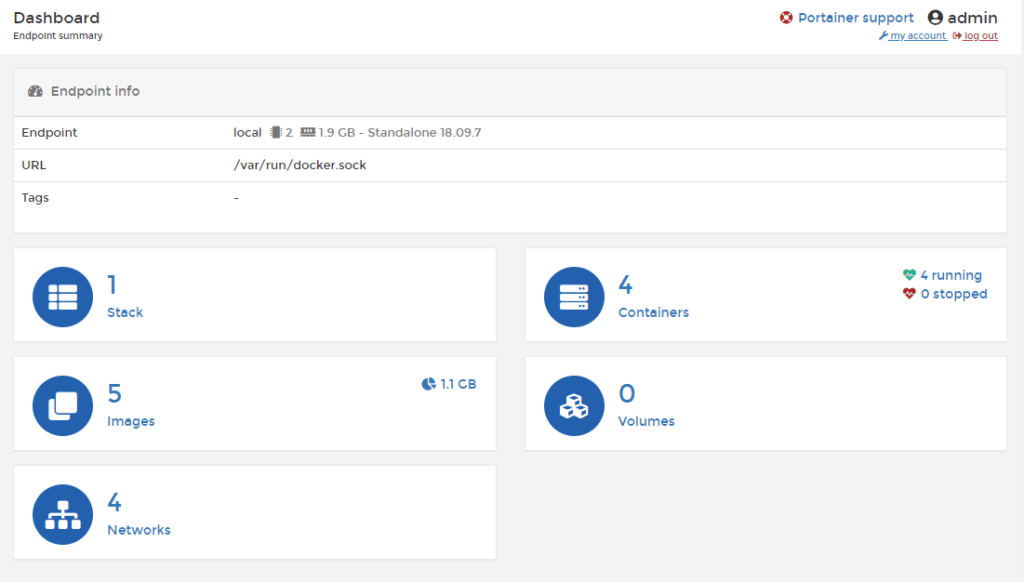The height and width of the screenshot is (582, 1024).
Task: Click the Volumes cubes icon
Action: click(574, 406)
